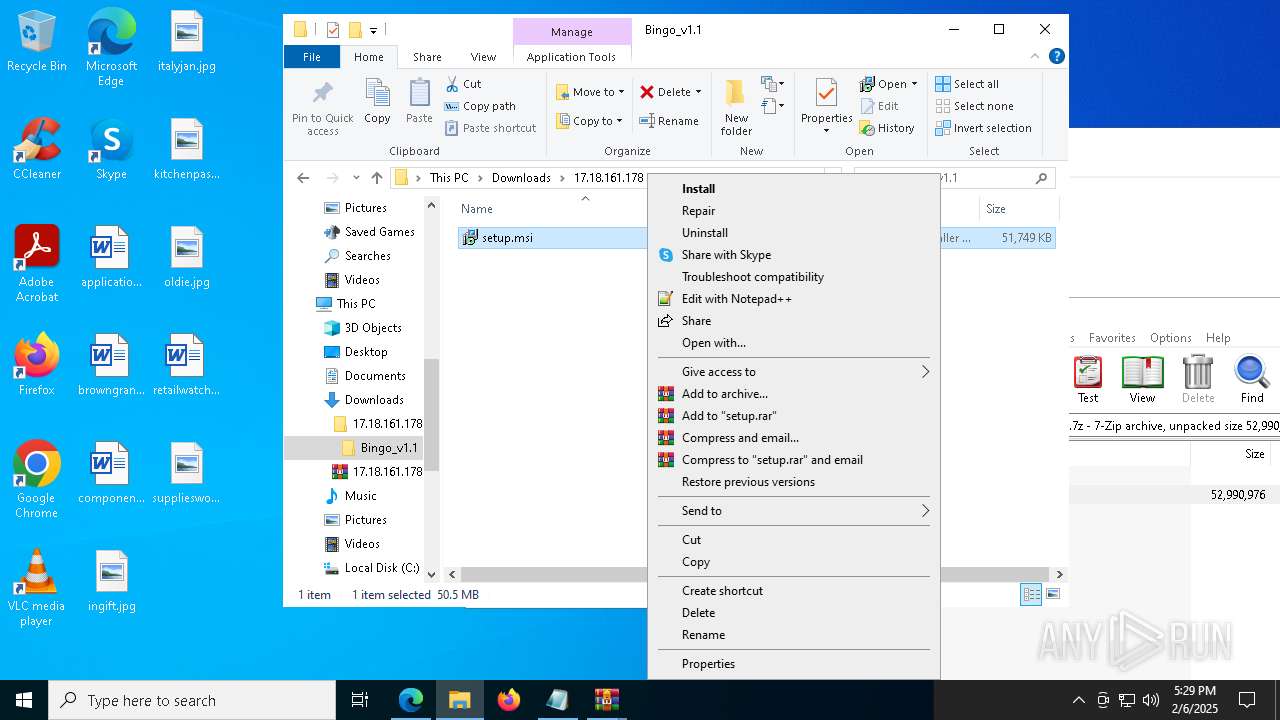The height and width of the screenshot is (720, 1280).
Task: Select Troubleshoot compatibility in context menu
Action: (x=793, y=277)
